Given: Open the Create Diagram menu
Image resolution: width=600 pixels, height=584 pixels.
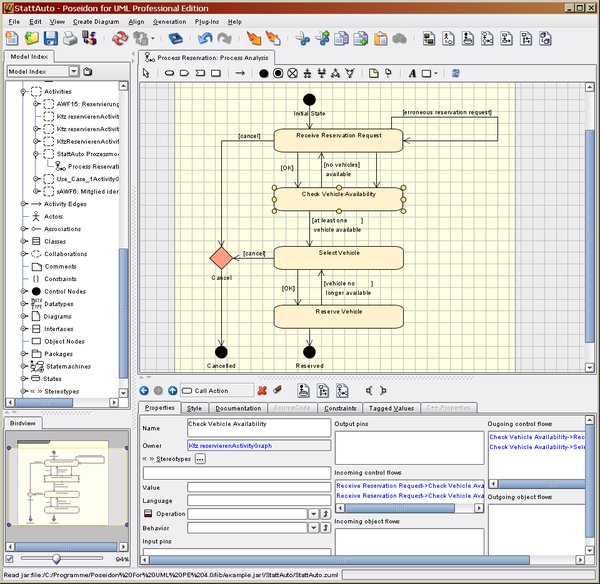Looking at the screenshot, I should [96, 22].
